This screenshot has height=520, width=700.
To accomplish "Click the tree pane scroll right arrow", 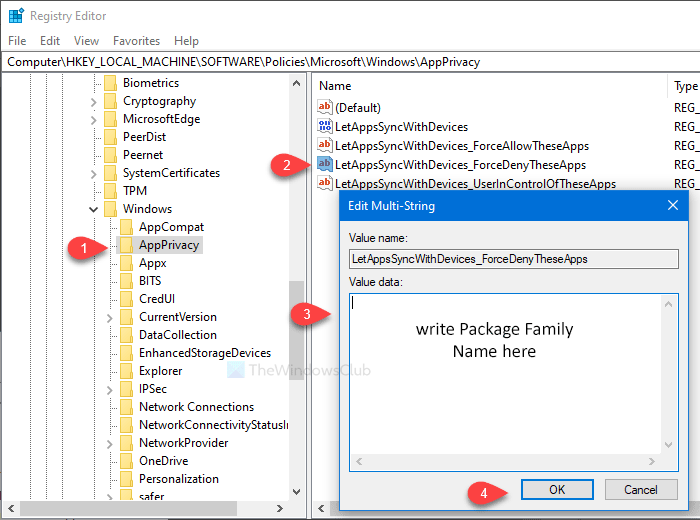I will [x=279, y=508].
